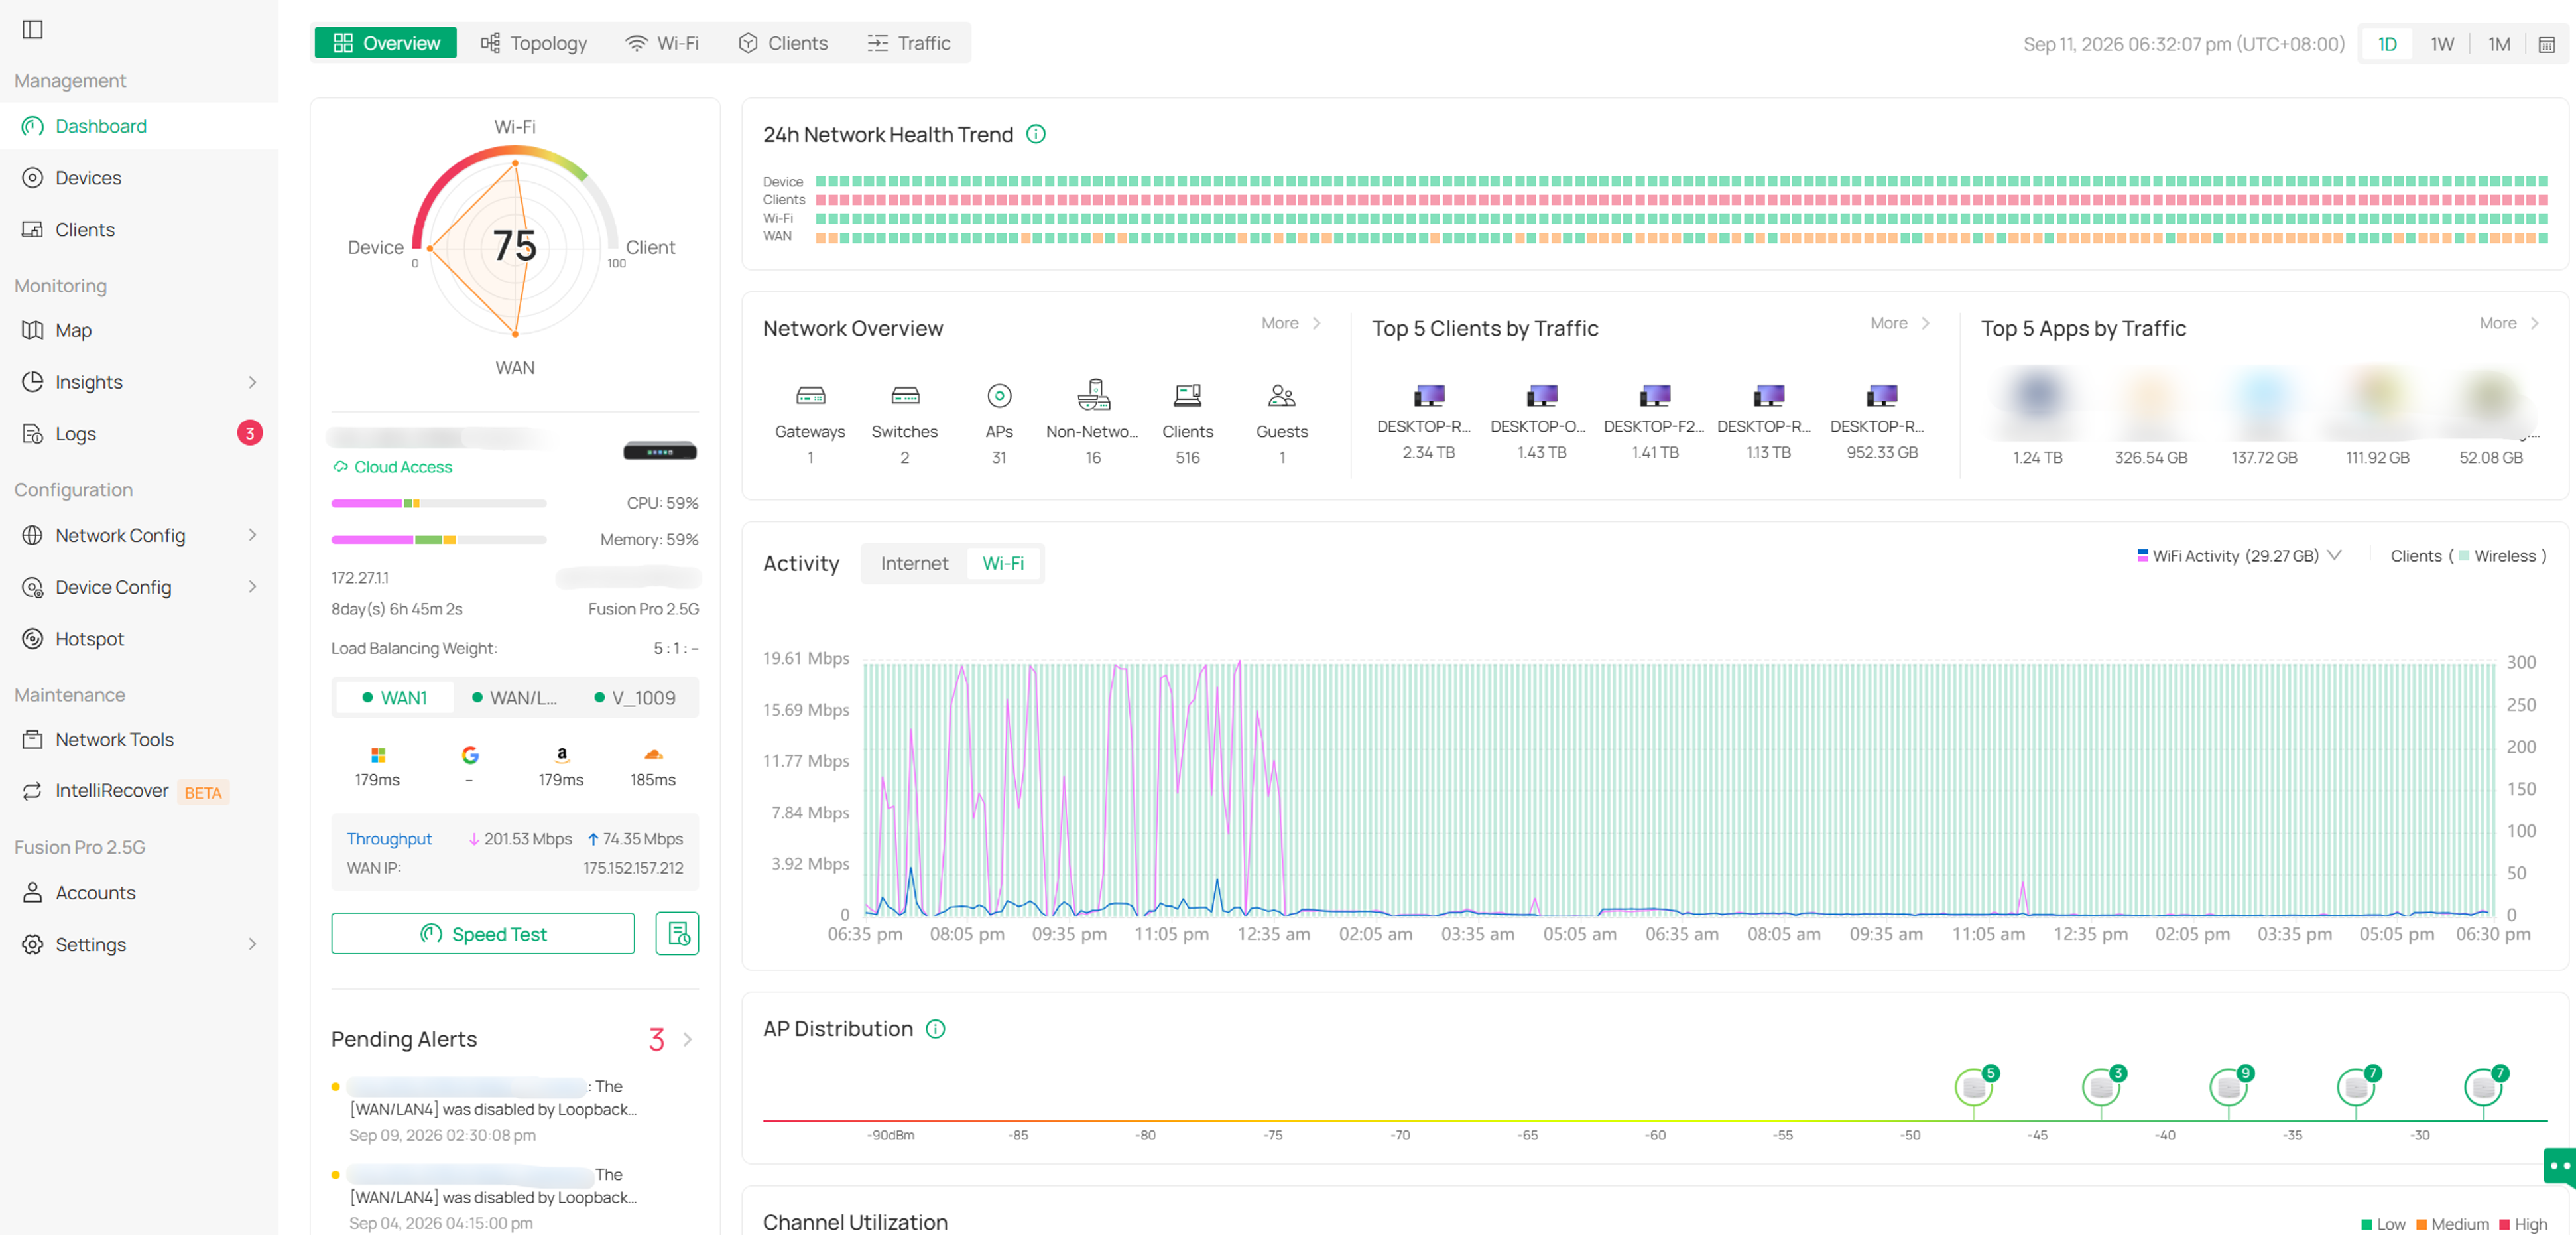Expand Pending Alerts list

click(688, 1040)
